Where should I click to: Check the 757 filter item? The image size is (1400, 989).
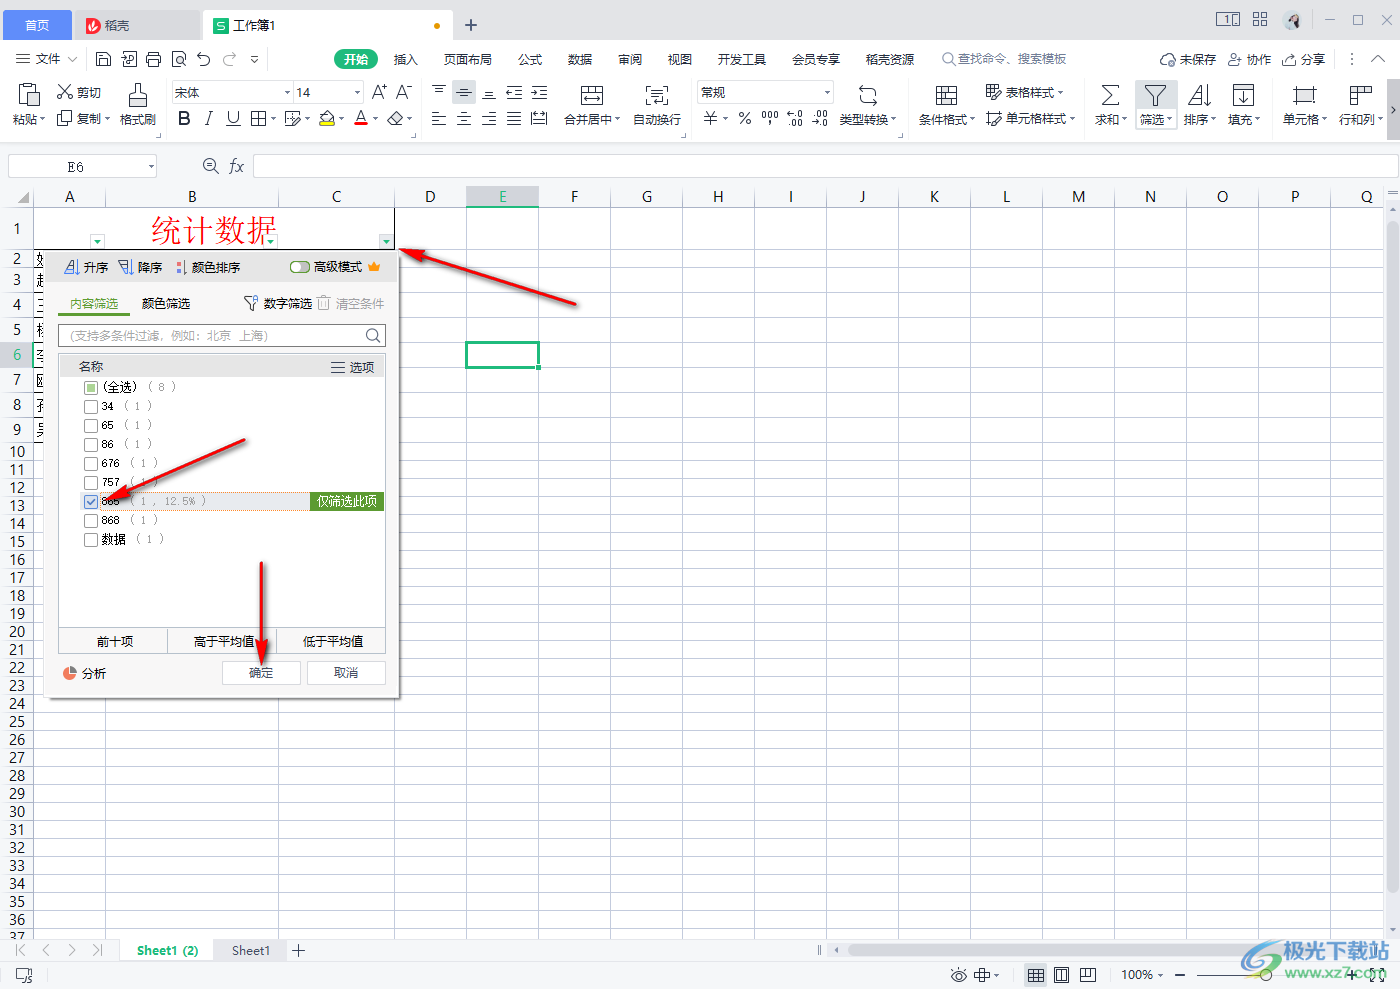pyautogui.click(x=91, y=482)
